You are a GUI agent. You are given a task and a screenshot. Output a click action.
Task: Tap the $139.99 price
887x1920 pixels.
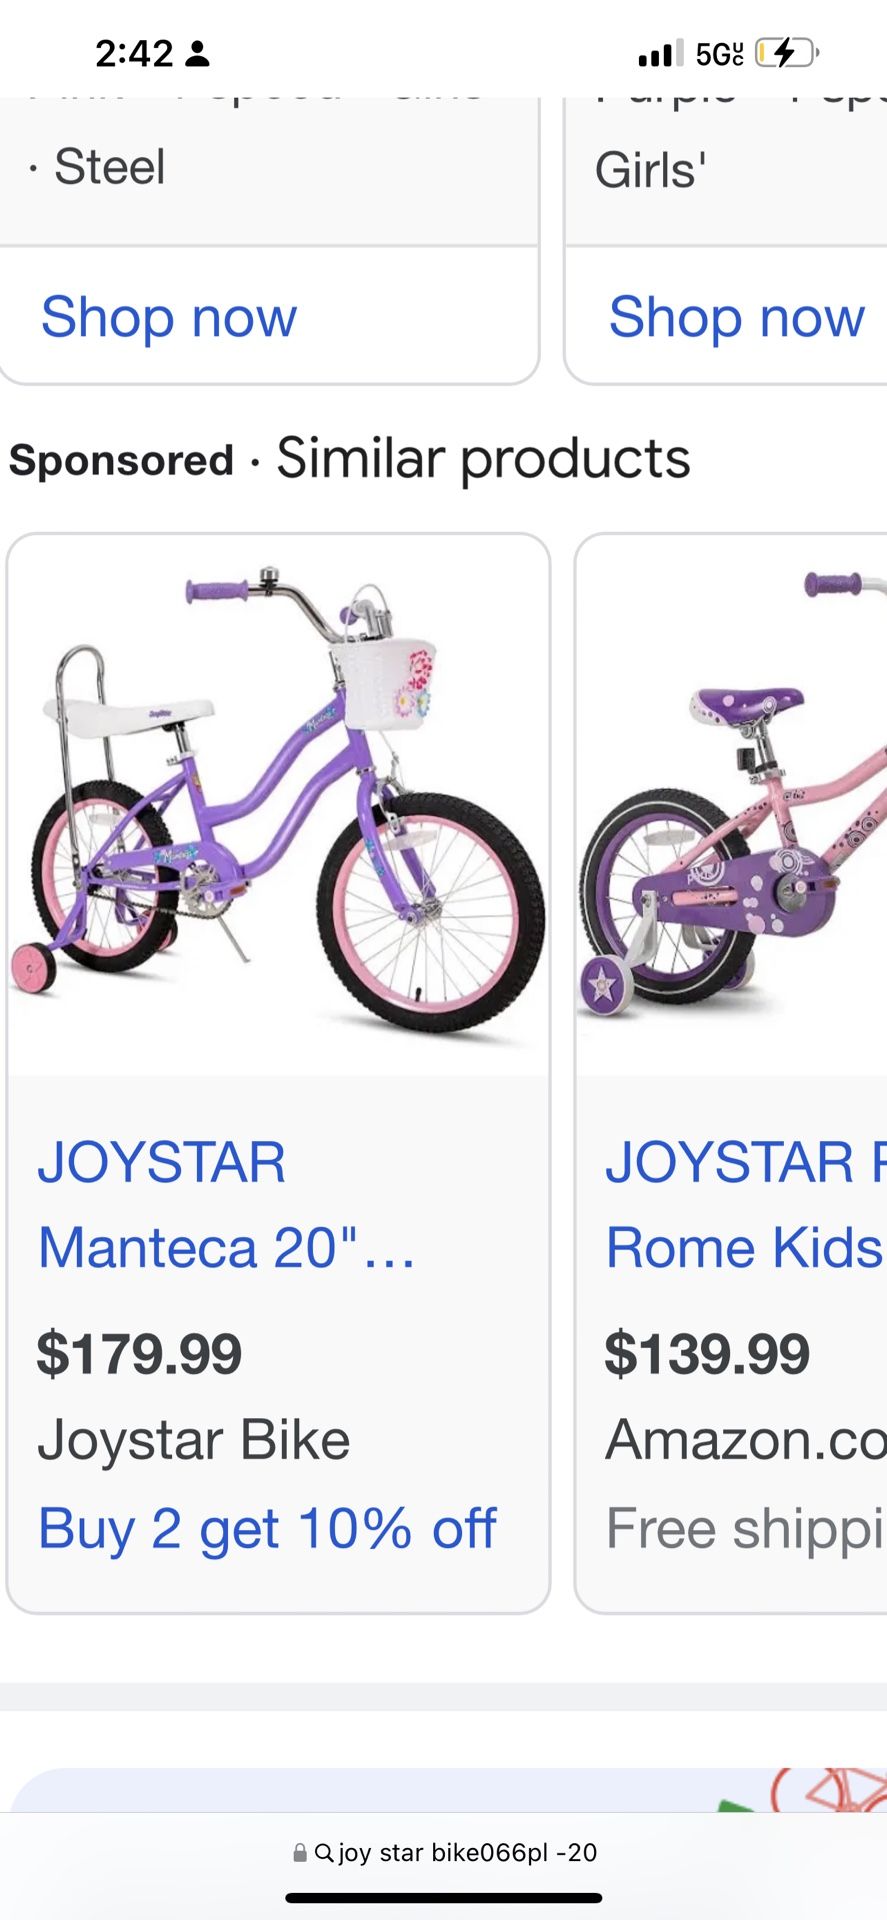[707, 1353]
